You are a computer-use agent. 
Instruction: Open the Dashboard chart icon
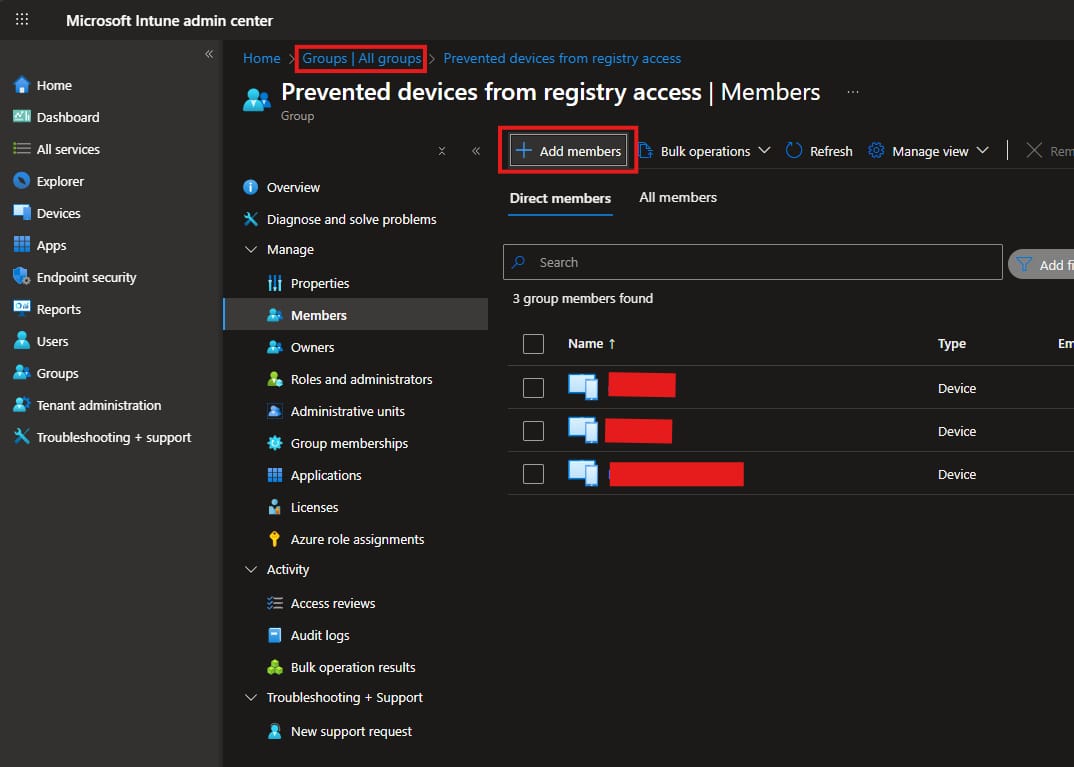pos(22,116)
